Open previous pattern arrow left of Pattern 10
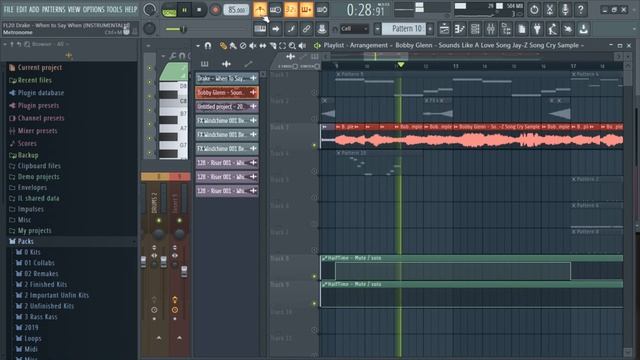 click(x=378, y=29)
